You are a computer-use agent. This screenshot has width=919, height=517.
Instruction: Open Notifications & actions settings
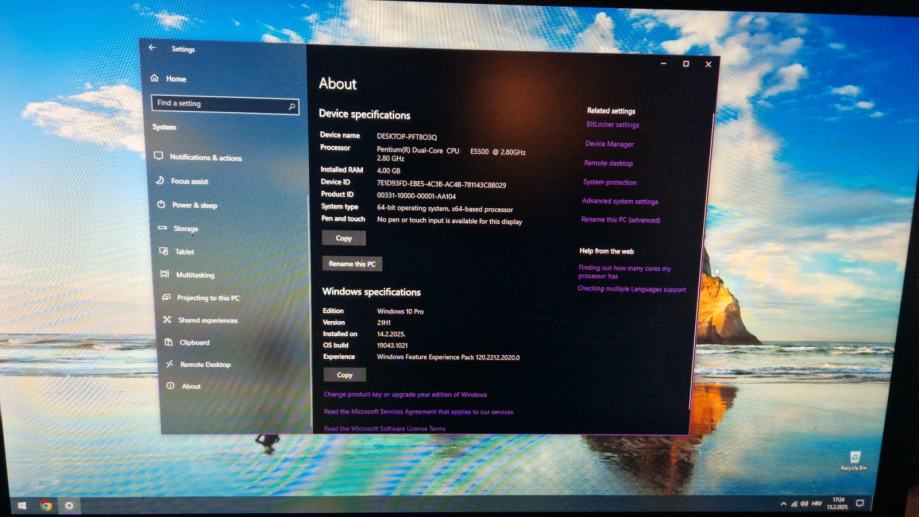point(199,157)
